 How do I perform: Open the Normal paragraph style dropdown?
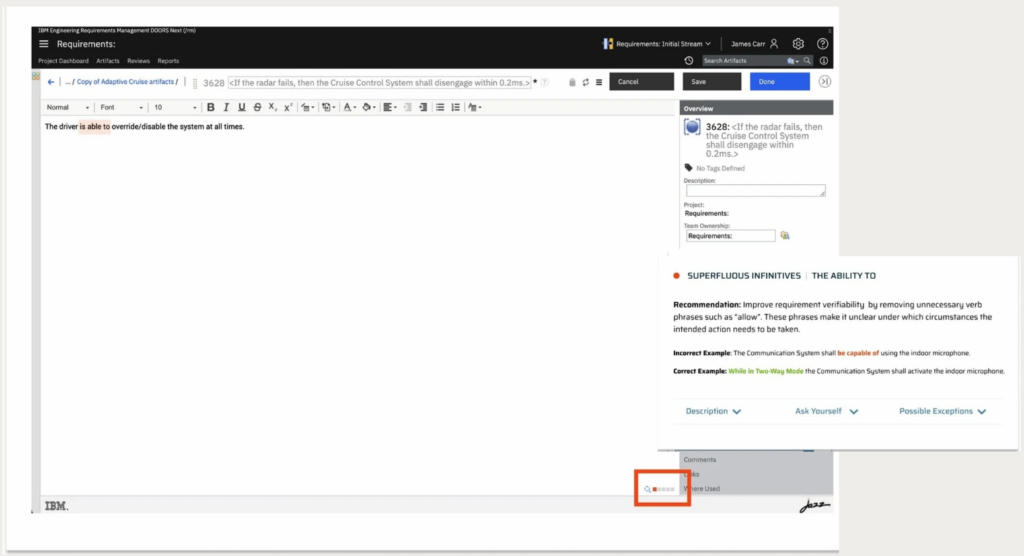tap(67, 107)
